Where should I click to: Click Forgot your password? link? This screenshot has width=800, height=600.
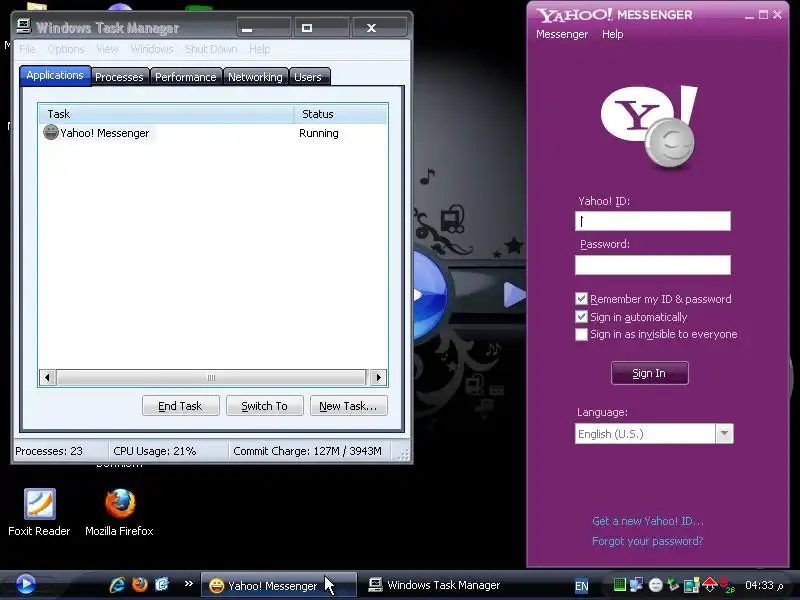pos(647,541)
